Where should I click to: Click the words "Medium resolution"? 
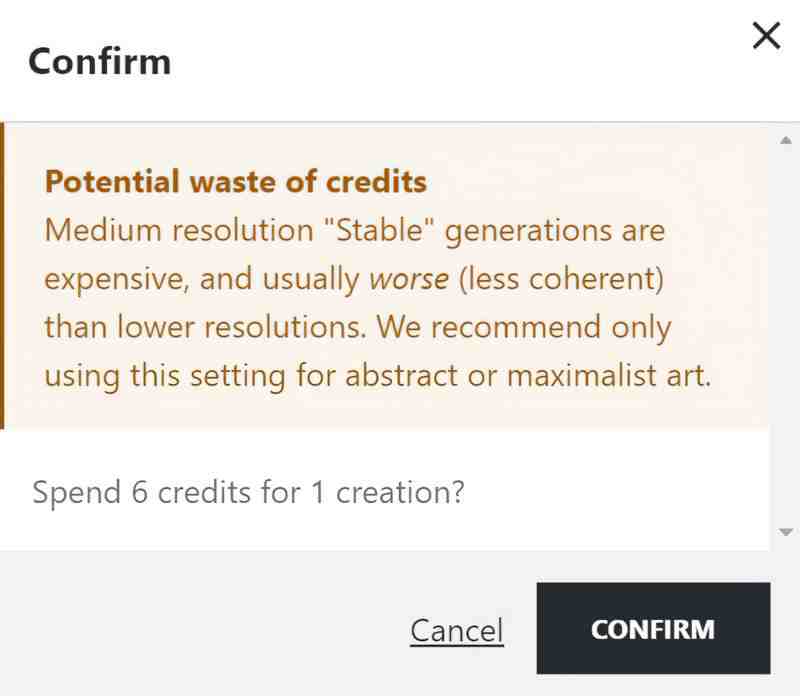pyautogui.click(x=179, y=230)
